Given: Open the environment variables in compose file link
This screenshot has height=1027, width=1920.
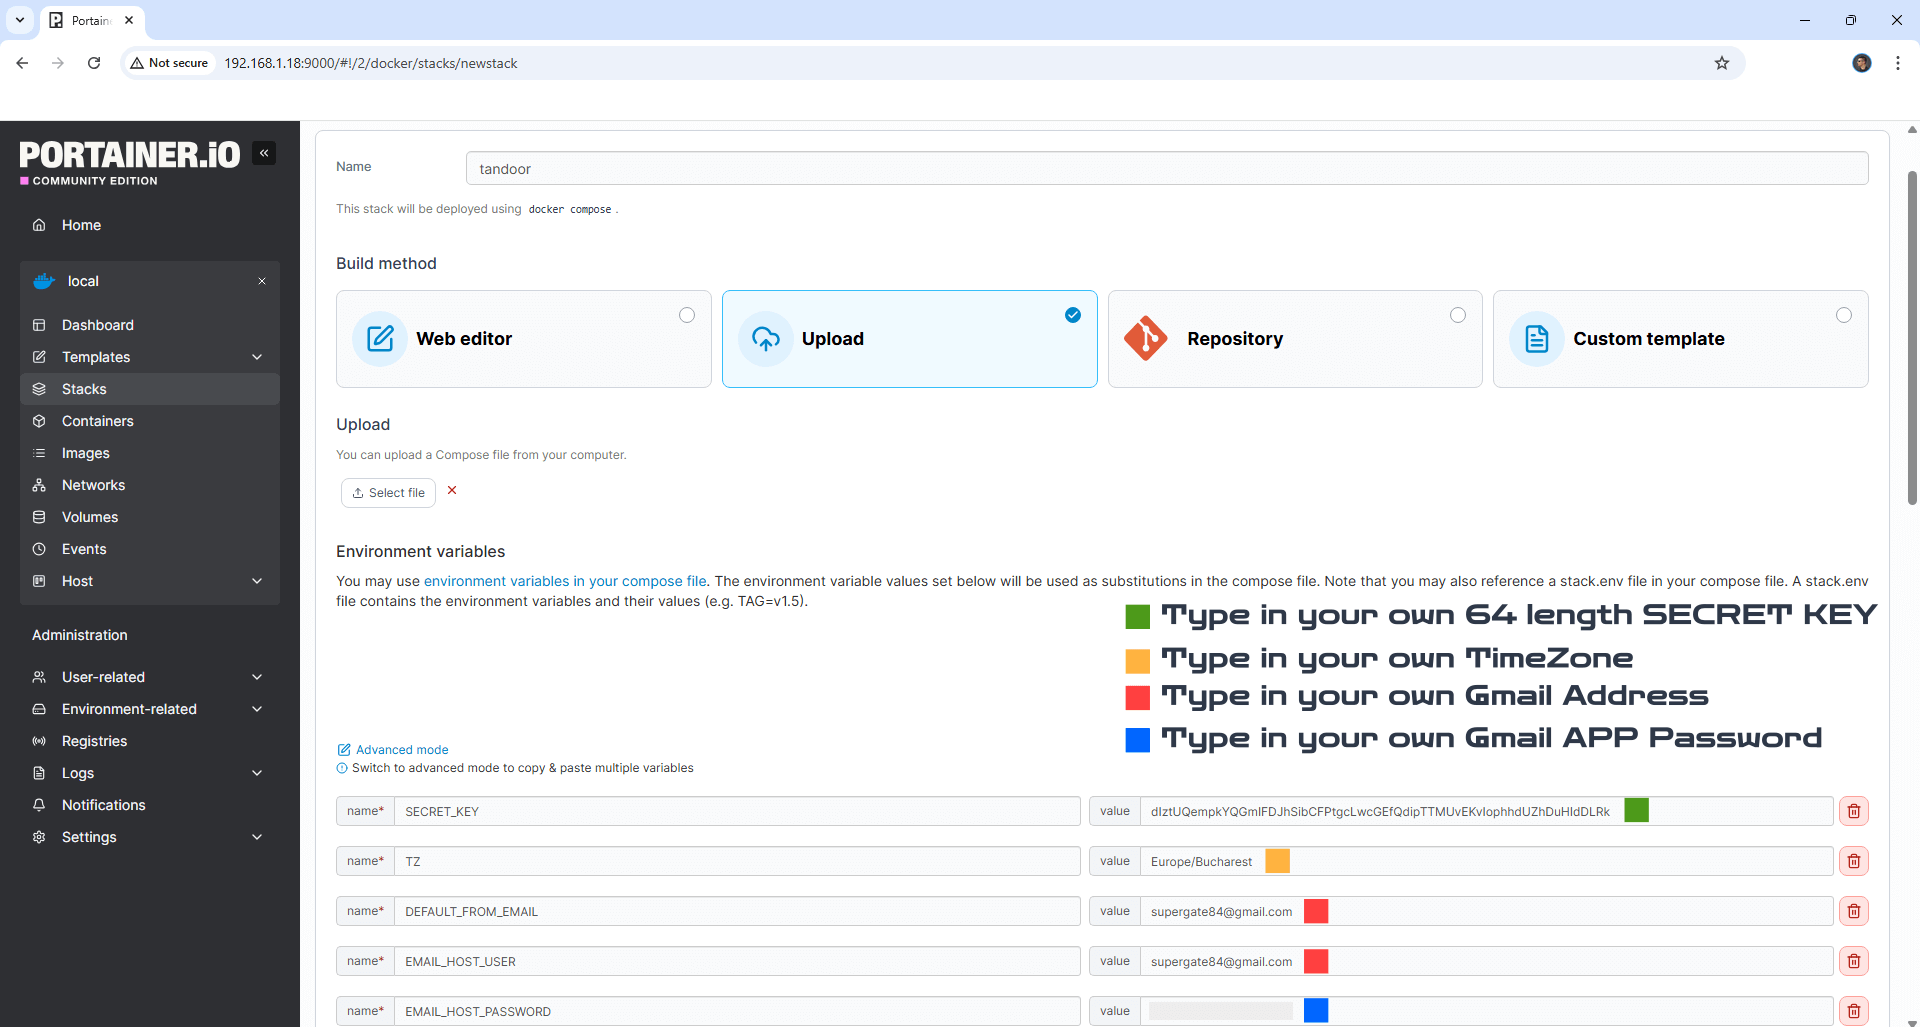Looking at the screenshot, I should click(565, 581).
